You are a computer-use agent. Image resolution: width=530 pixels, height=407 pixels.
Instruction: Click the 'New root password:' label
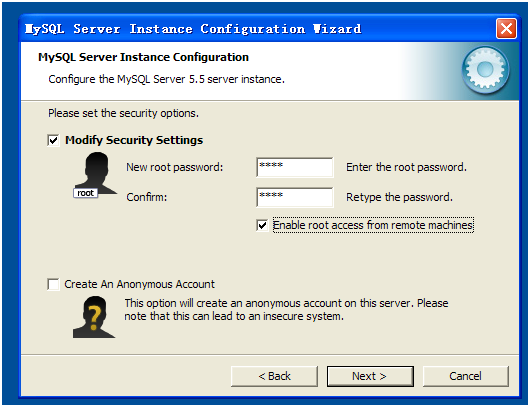tap(175, 167)
